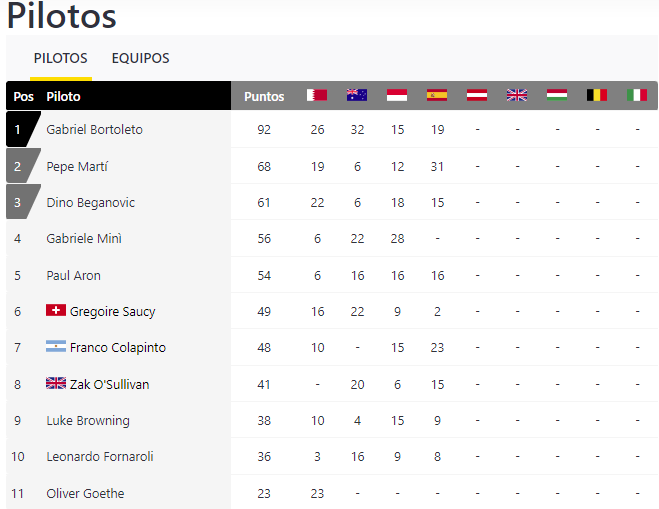Screen dimensions: 659x509
Task: Click the Belgium flag column header
Action: pyautogui.click(x=597, y=95)
